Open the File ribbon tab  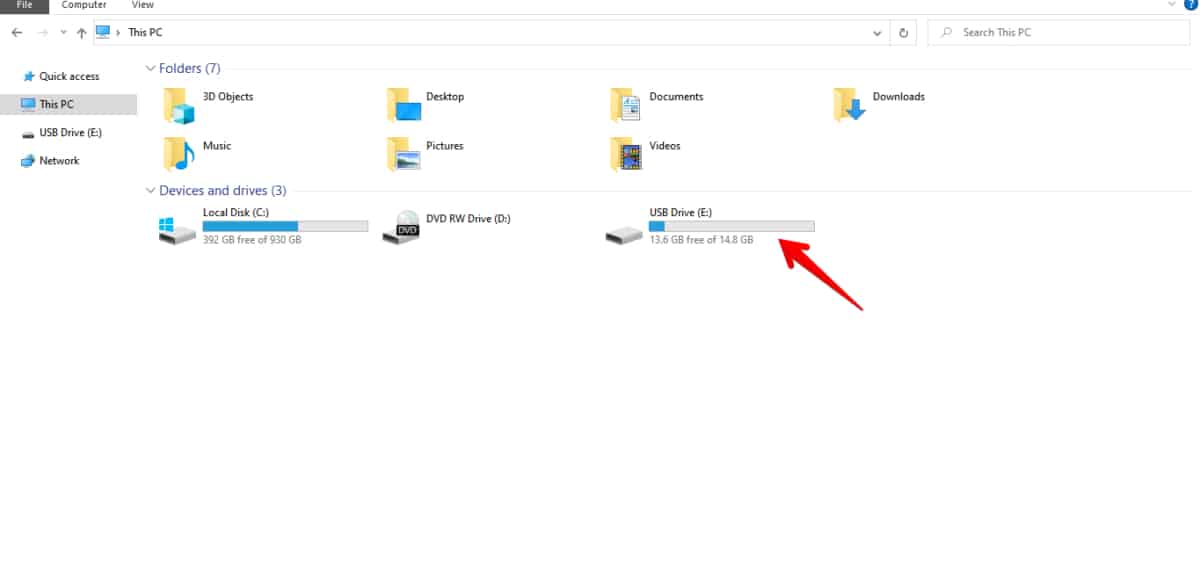coord(24,5)
